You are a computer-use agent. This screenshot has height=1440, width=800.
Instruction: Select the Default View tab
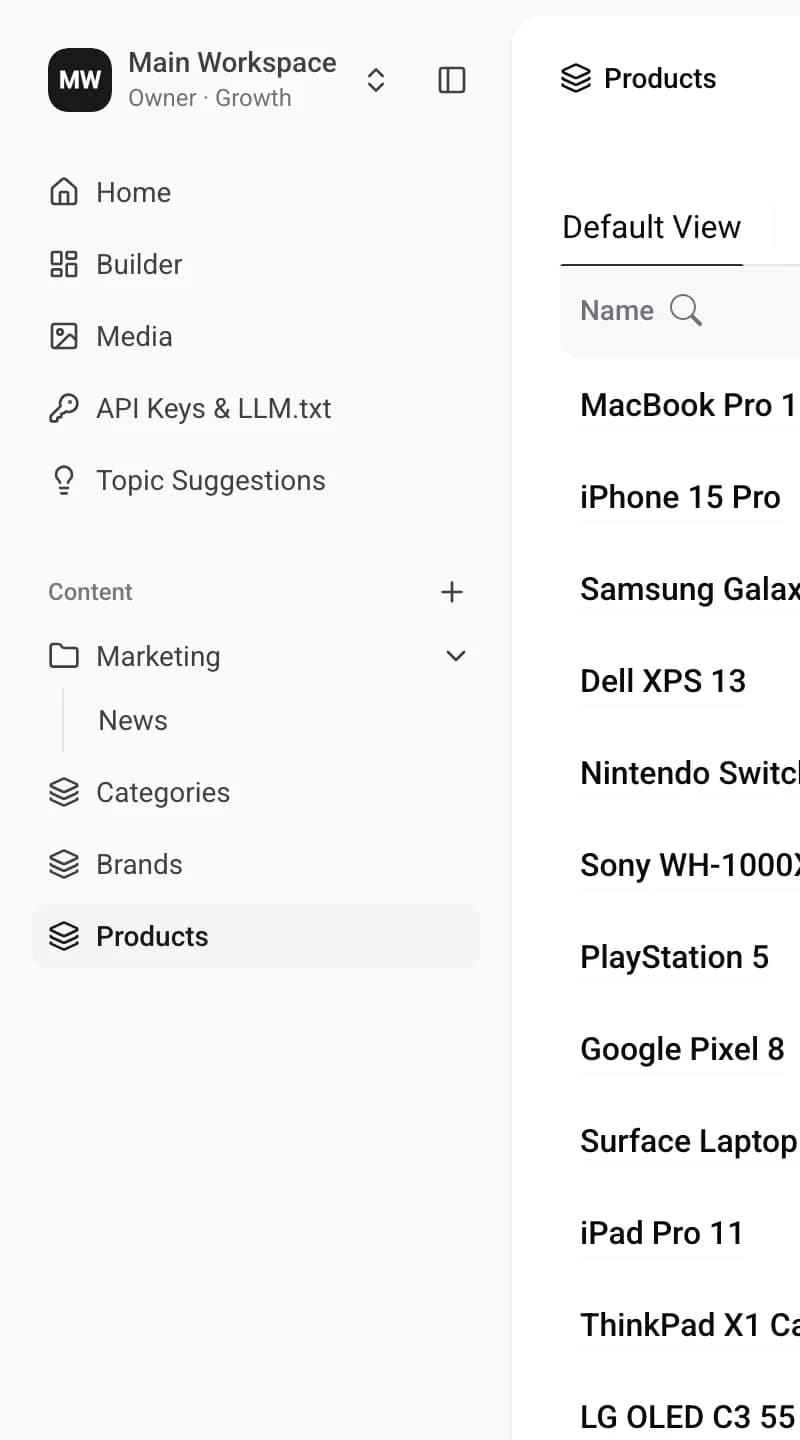[652, 227]
